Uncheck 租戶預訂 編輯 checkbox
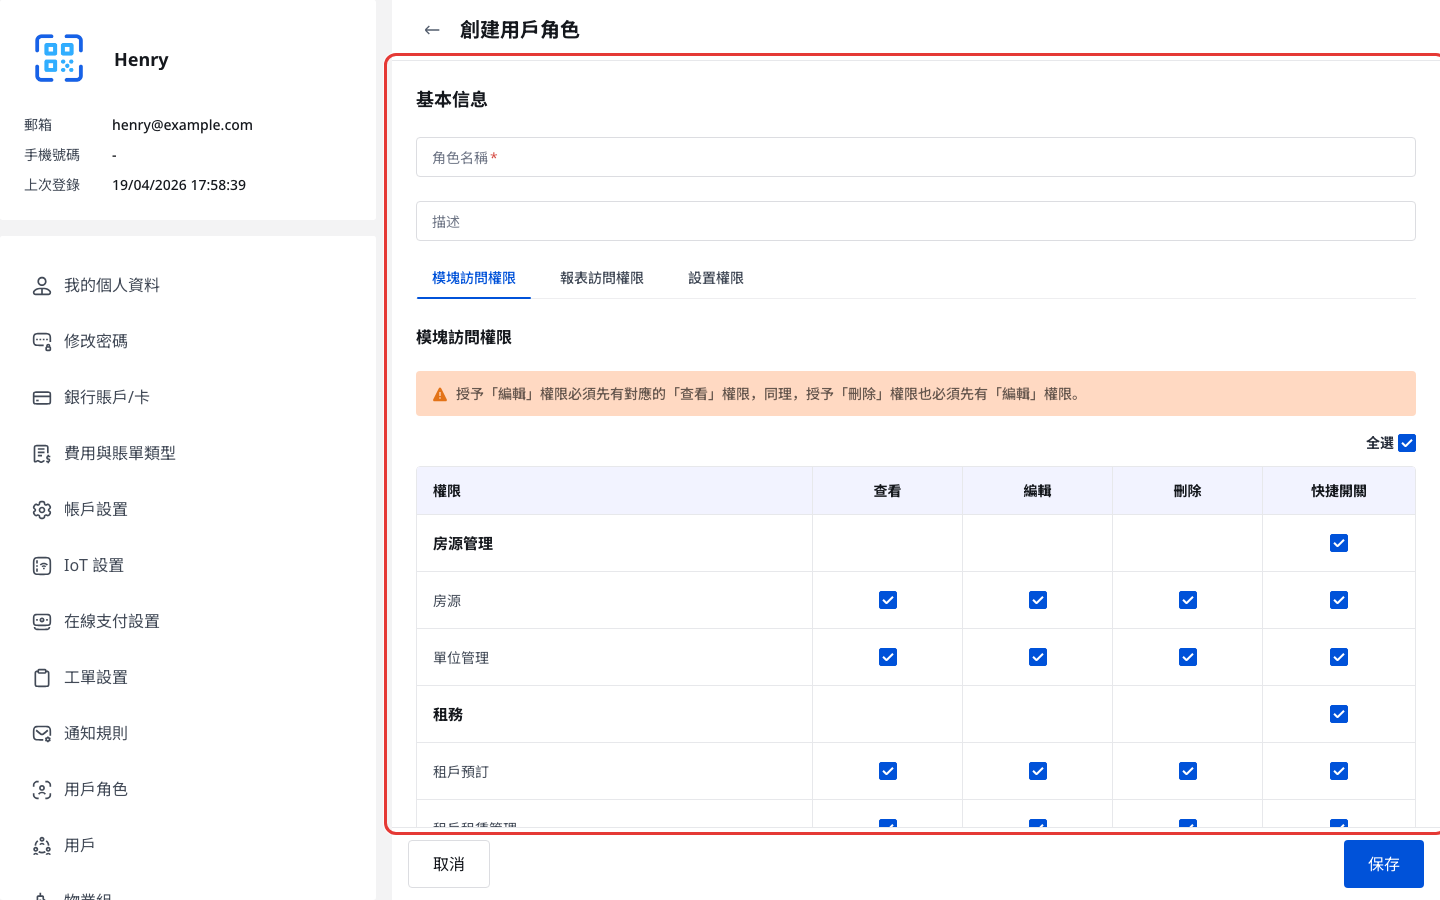This screenshot has width=1440, height=900. tap(1038, 771)
